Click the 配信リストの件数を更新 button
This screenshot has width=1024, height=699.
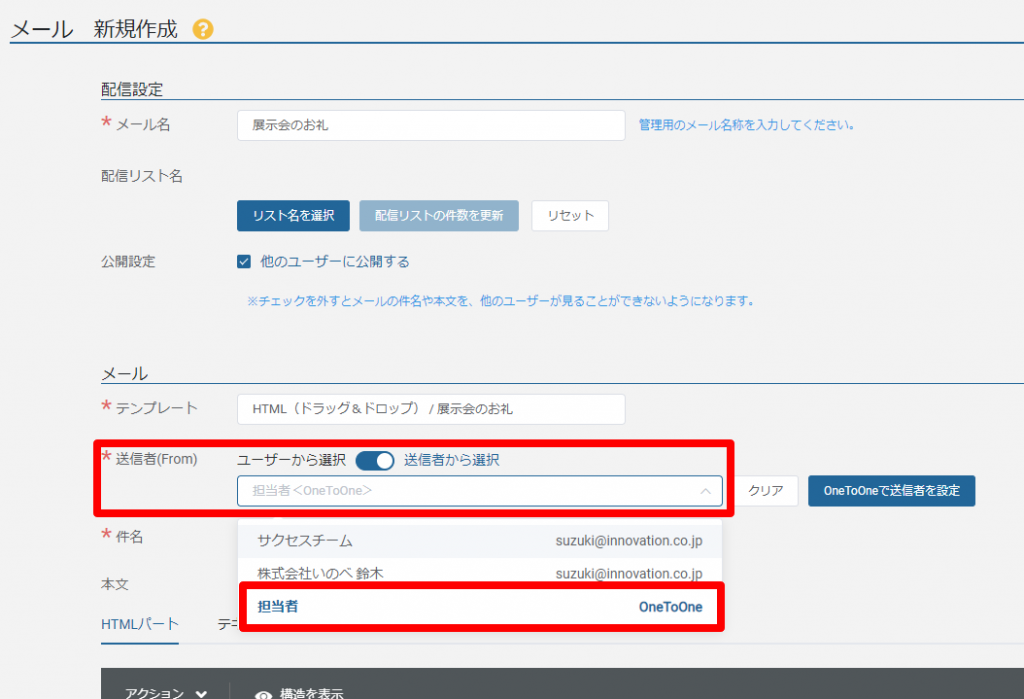438,215
